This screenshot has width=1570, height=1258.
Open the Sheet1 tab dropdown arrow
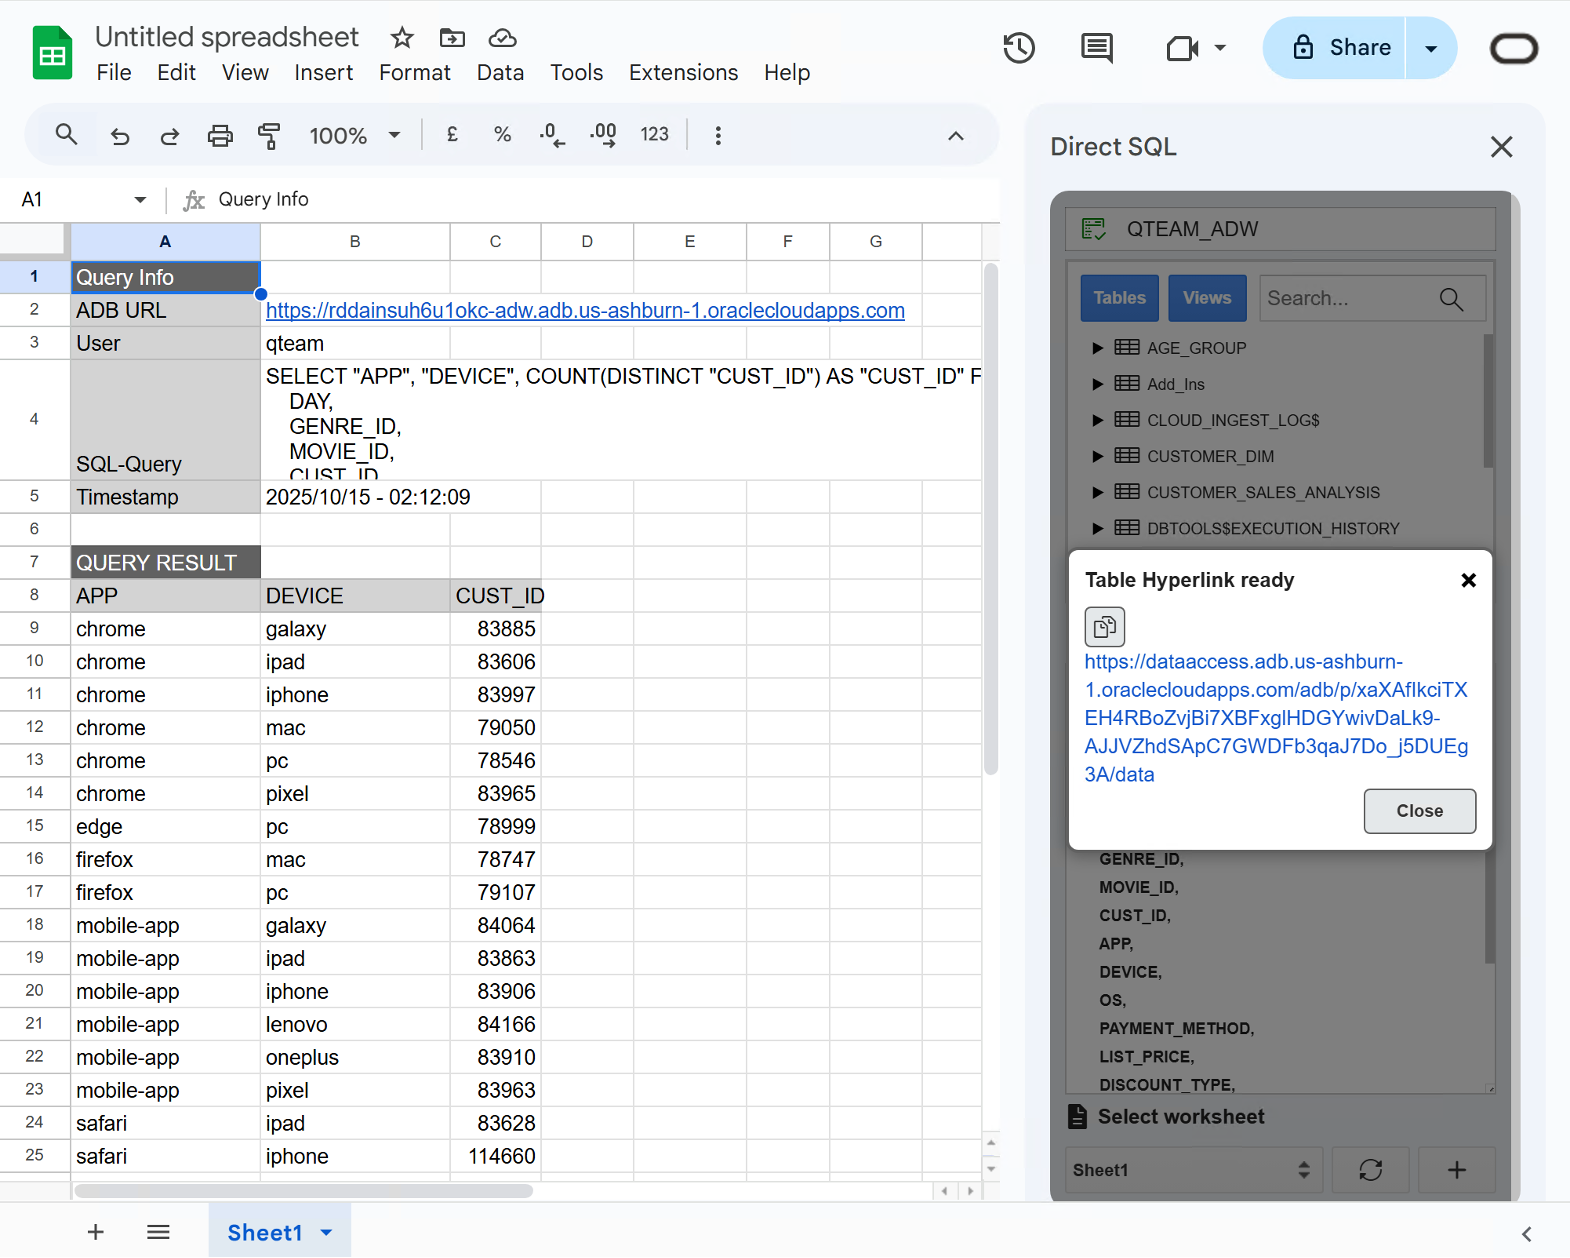point(326,1232)
